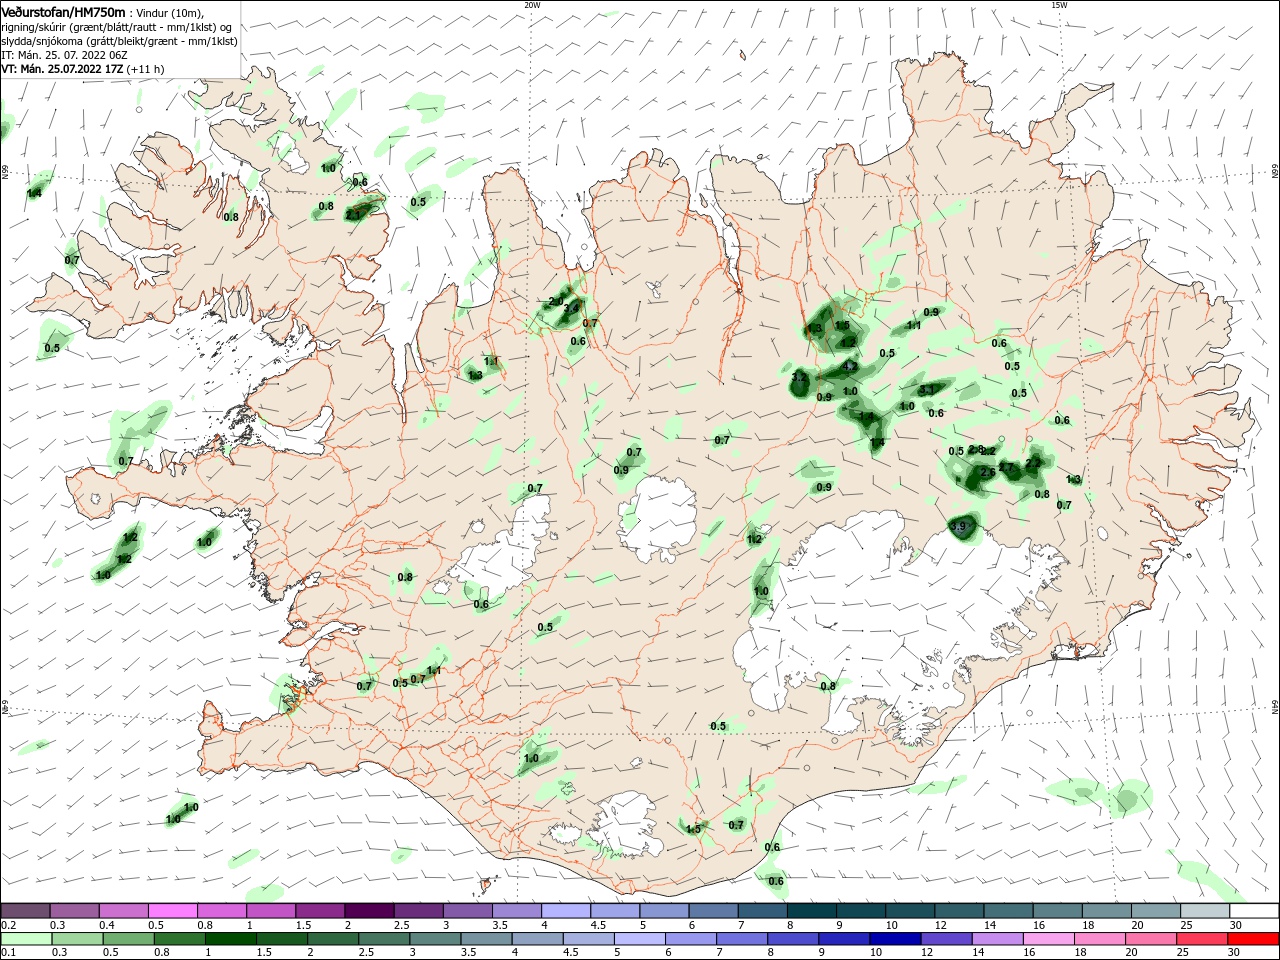Click the 2.6 precipitation value in east Iceland

988,472
